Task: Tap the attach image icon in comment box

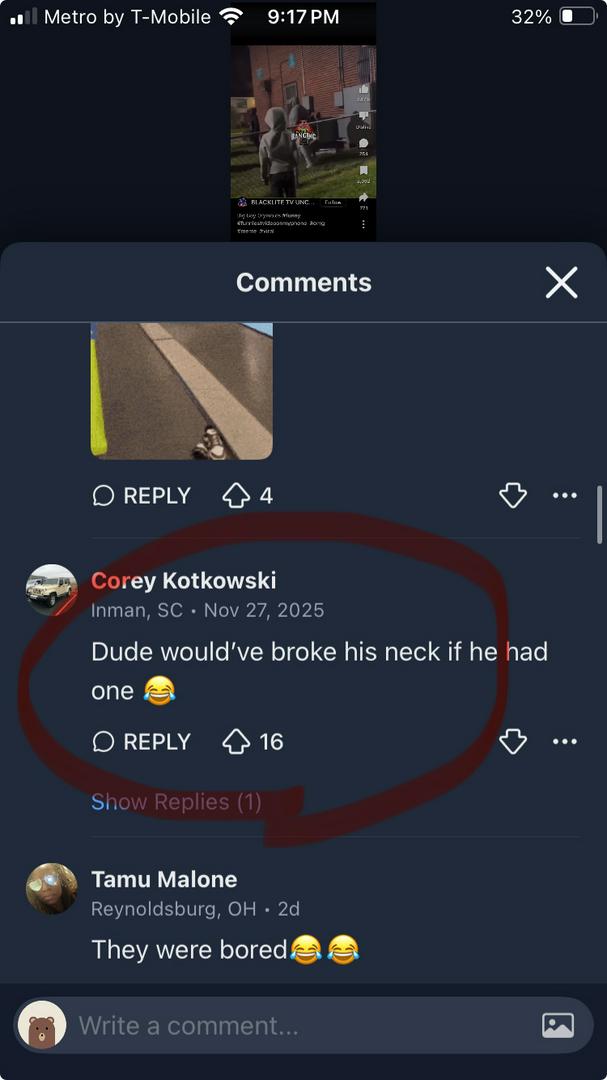Action: 558,1026
